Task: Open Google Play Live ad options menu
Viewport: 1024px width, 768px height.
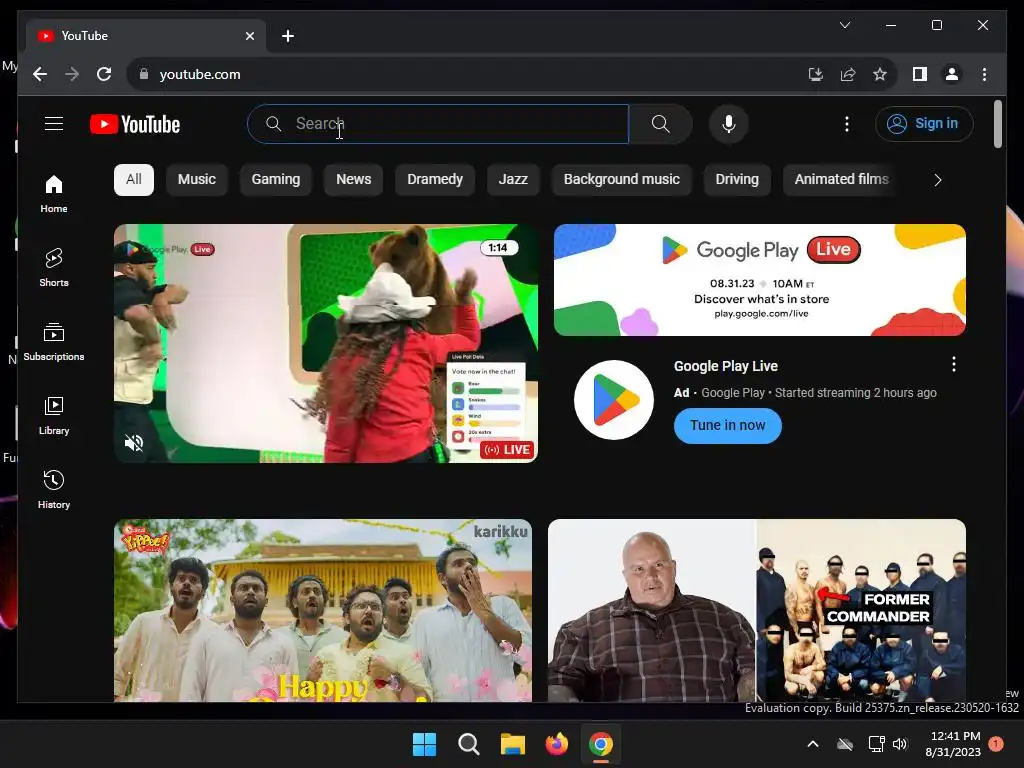Action: coord(953,364)
